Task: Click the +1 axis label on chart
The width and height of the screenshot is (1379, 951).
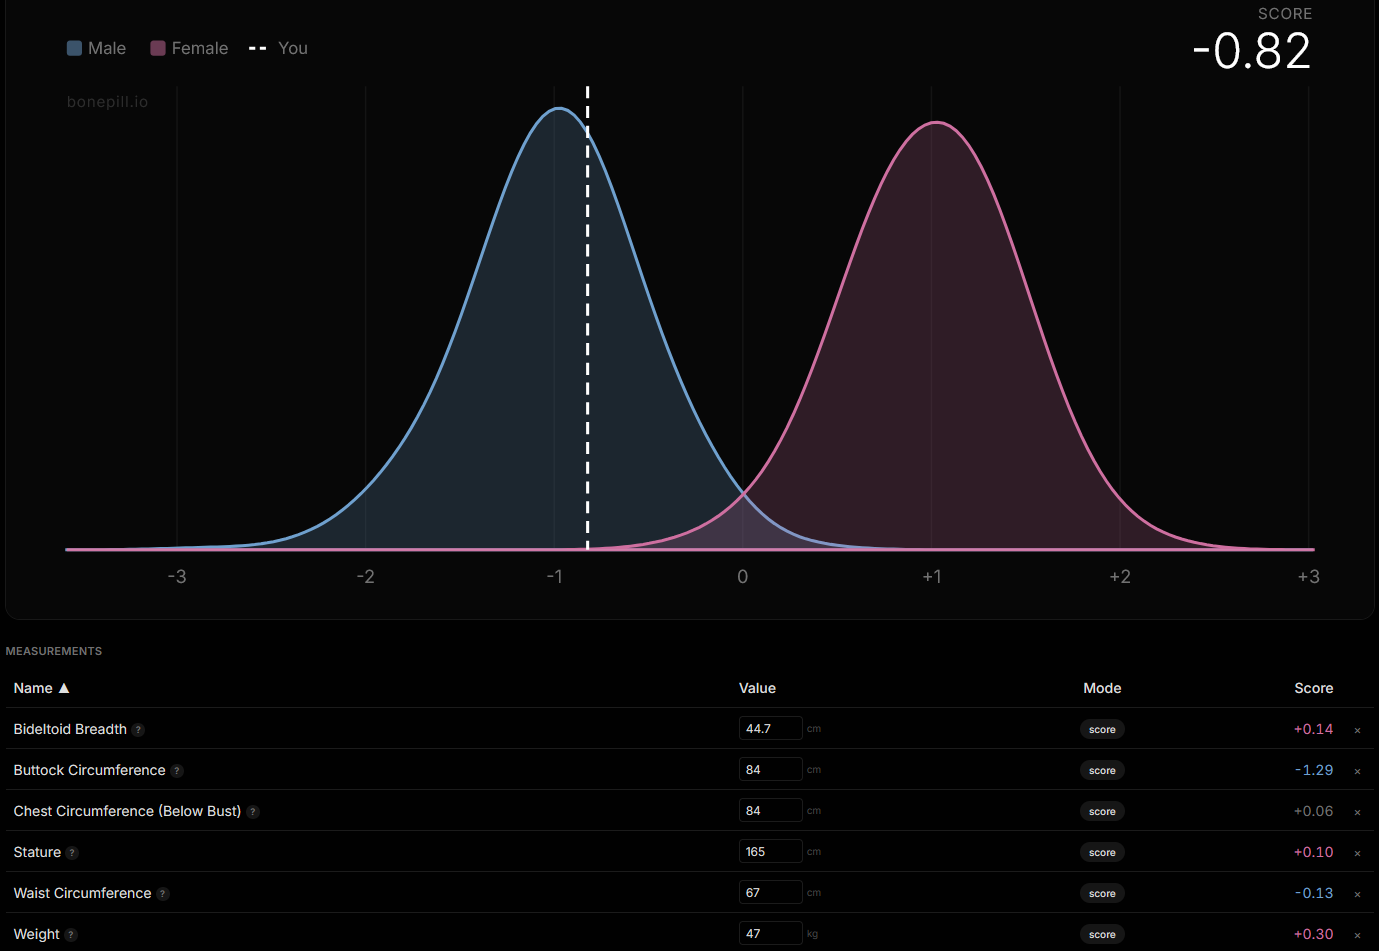Action: pos(932,577)
